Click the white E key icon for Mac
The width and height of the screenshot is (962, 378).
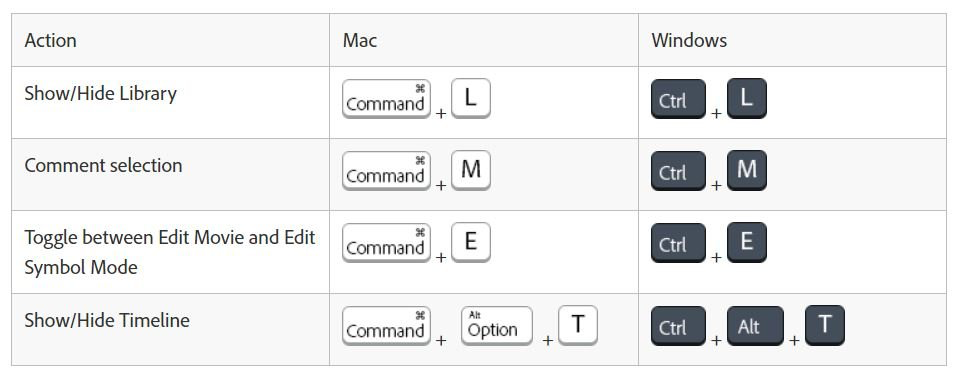[x=471, y=242]
